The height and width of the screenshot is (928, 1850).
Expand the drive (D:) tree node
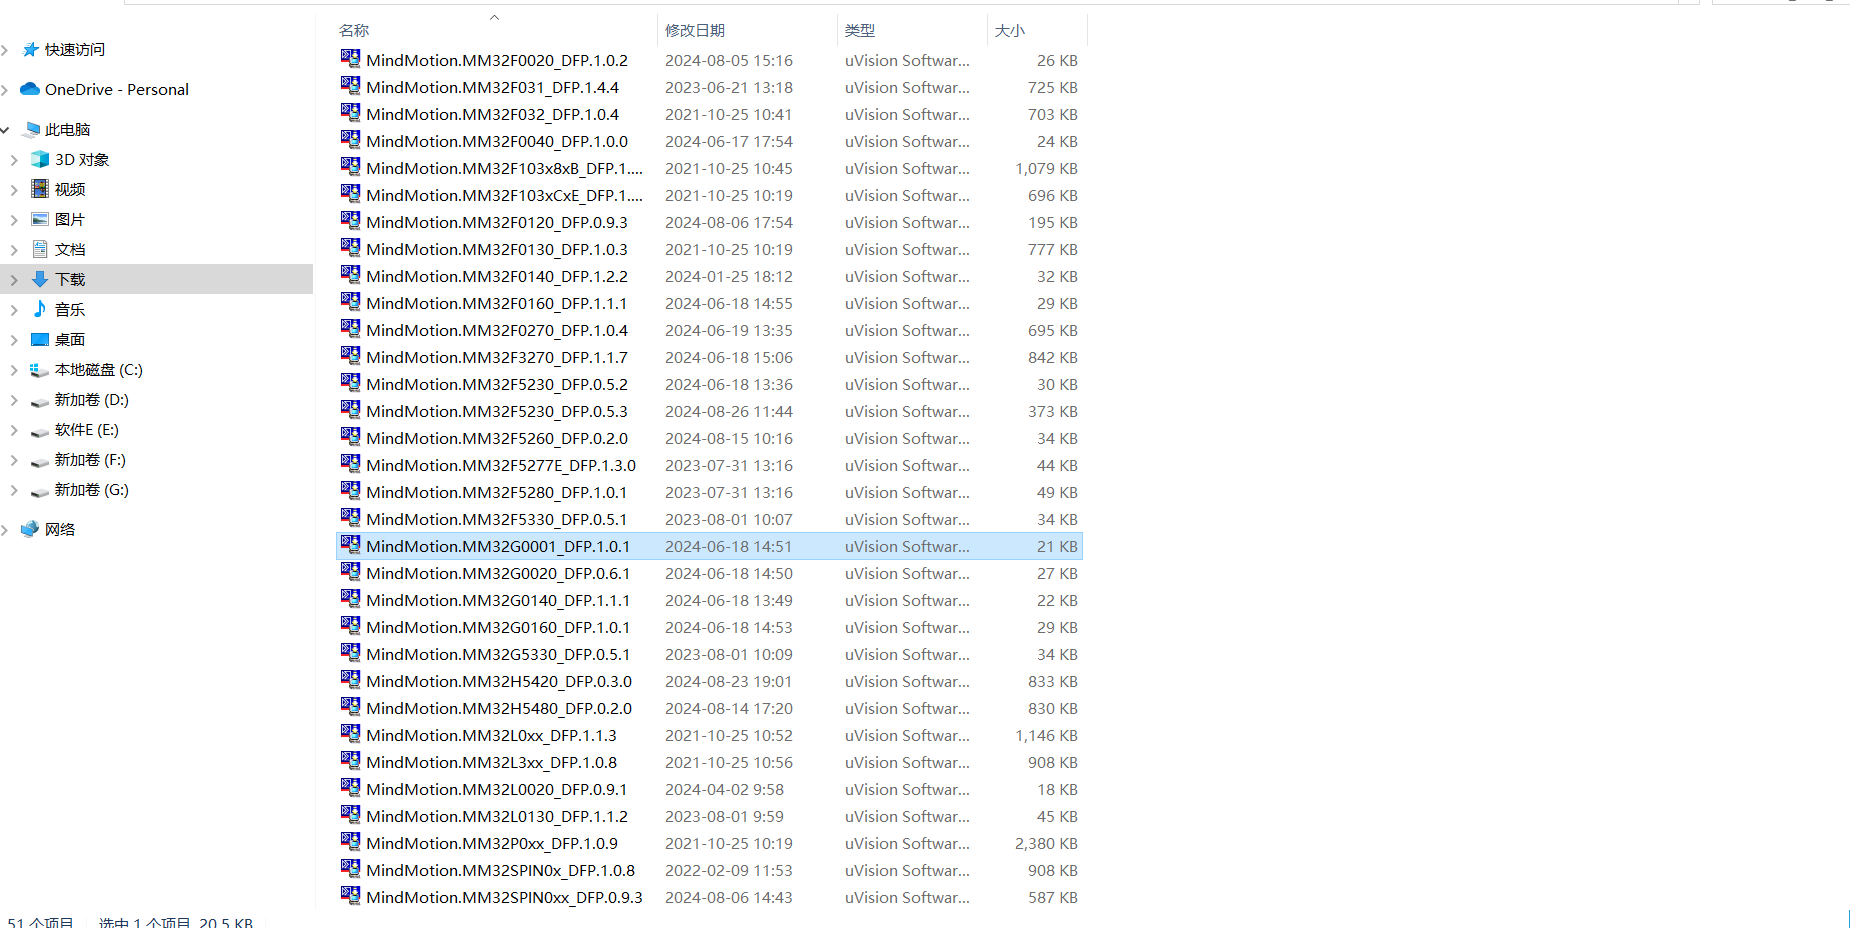(14, 400)
